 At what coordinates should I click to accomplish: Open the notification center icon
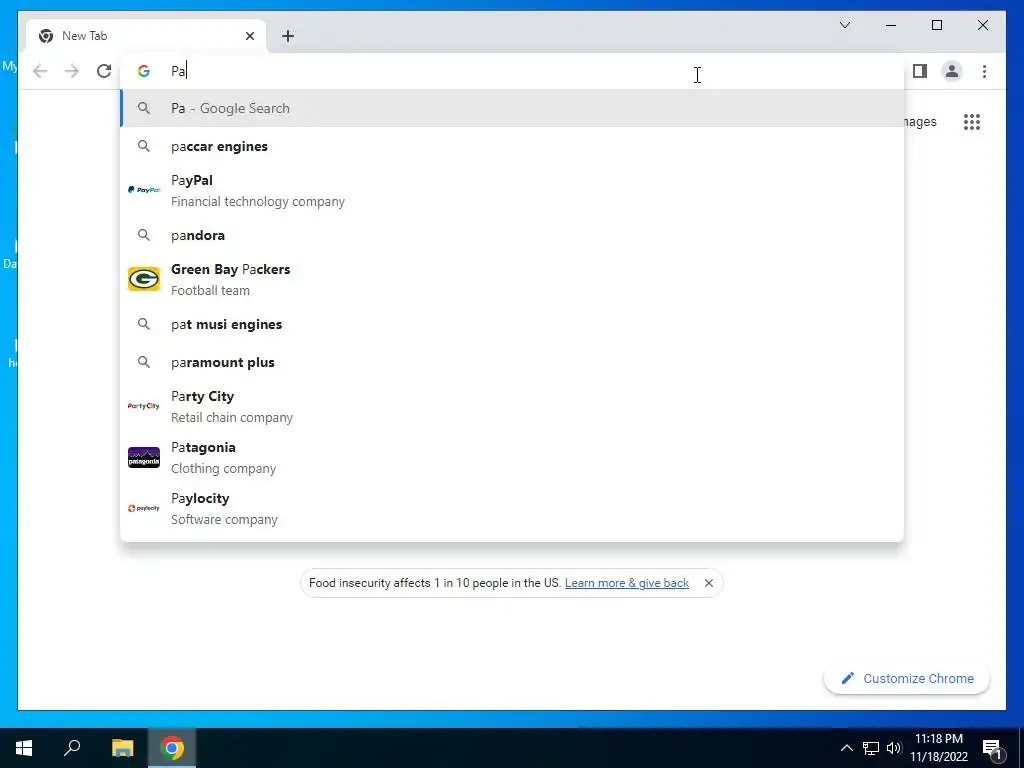tap(993, 749)
